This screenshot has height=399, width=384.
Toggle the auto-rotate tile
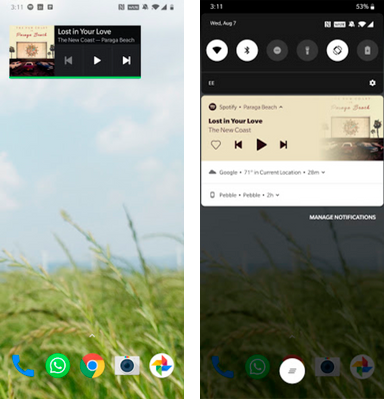337,50
